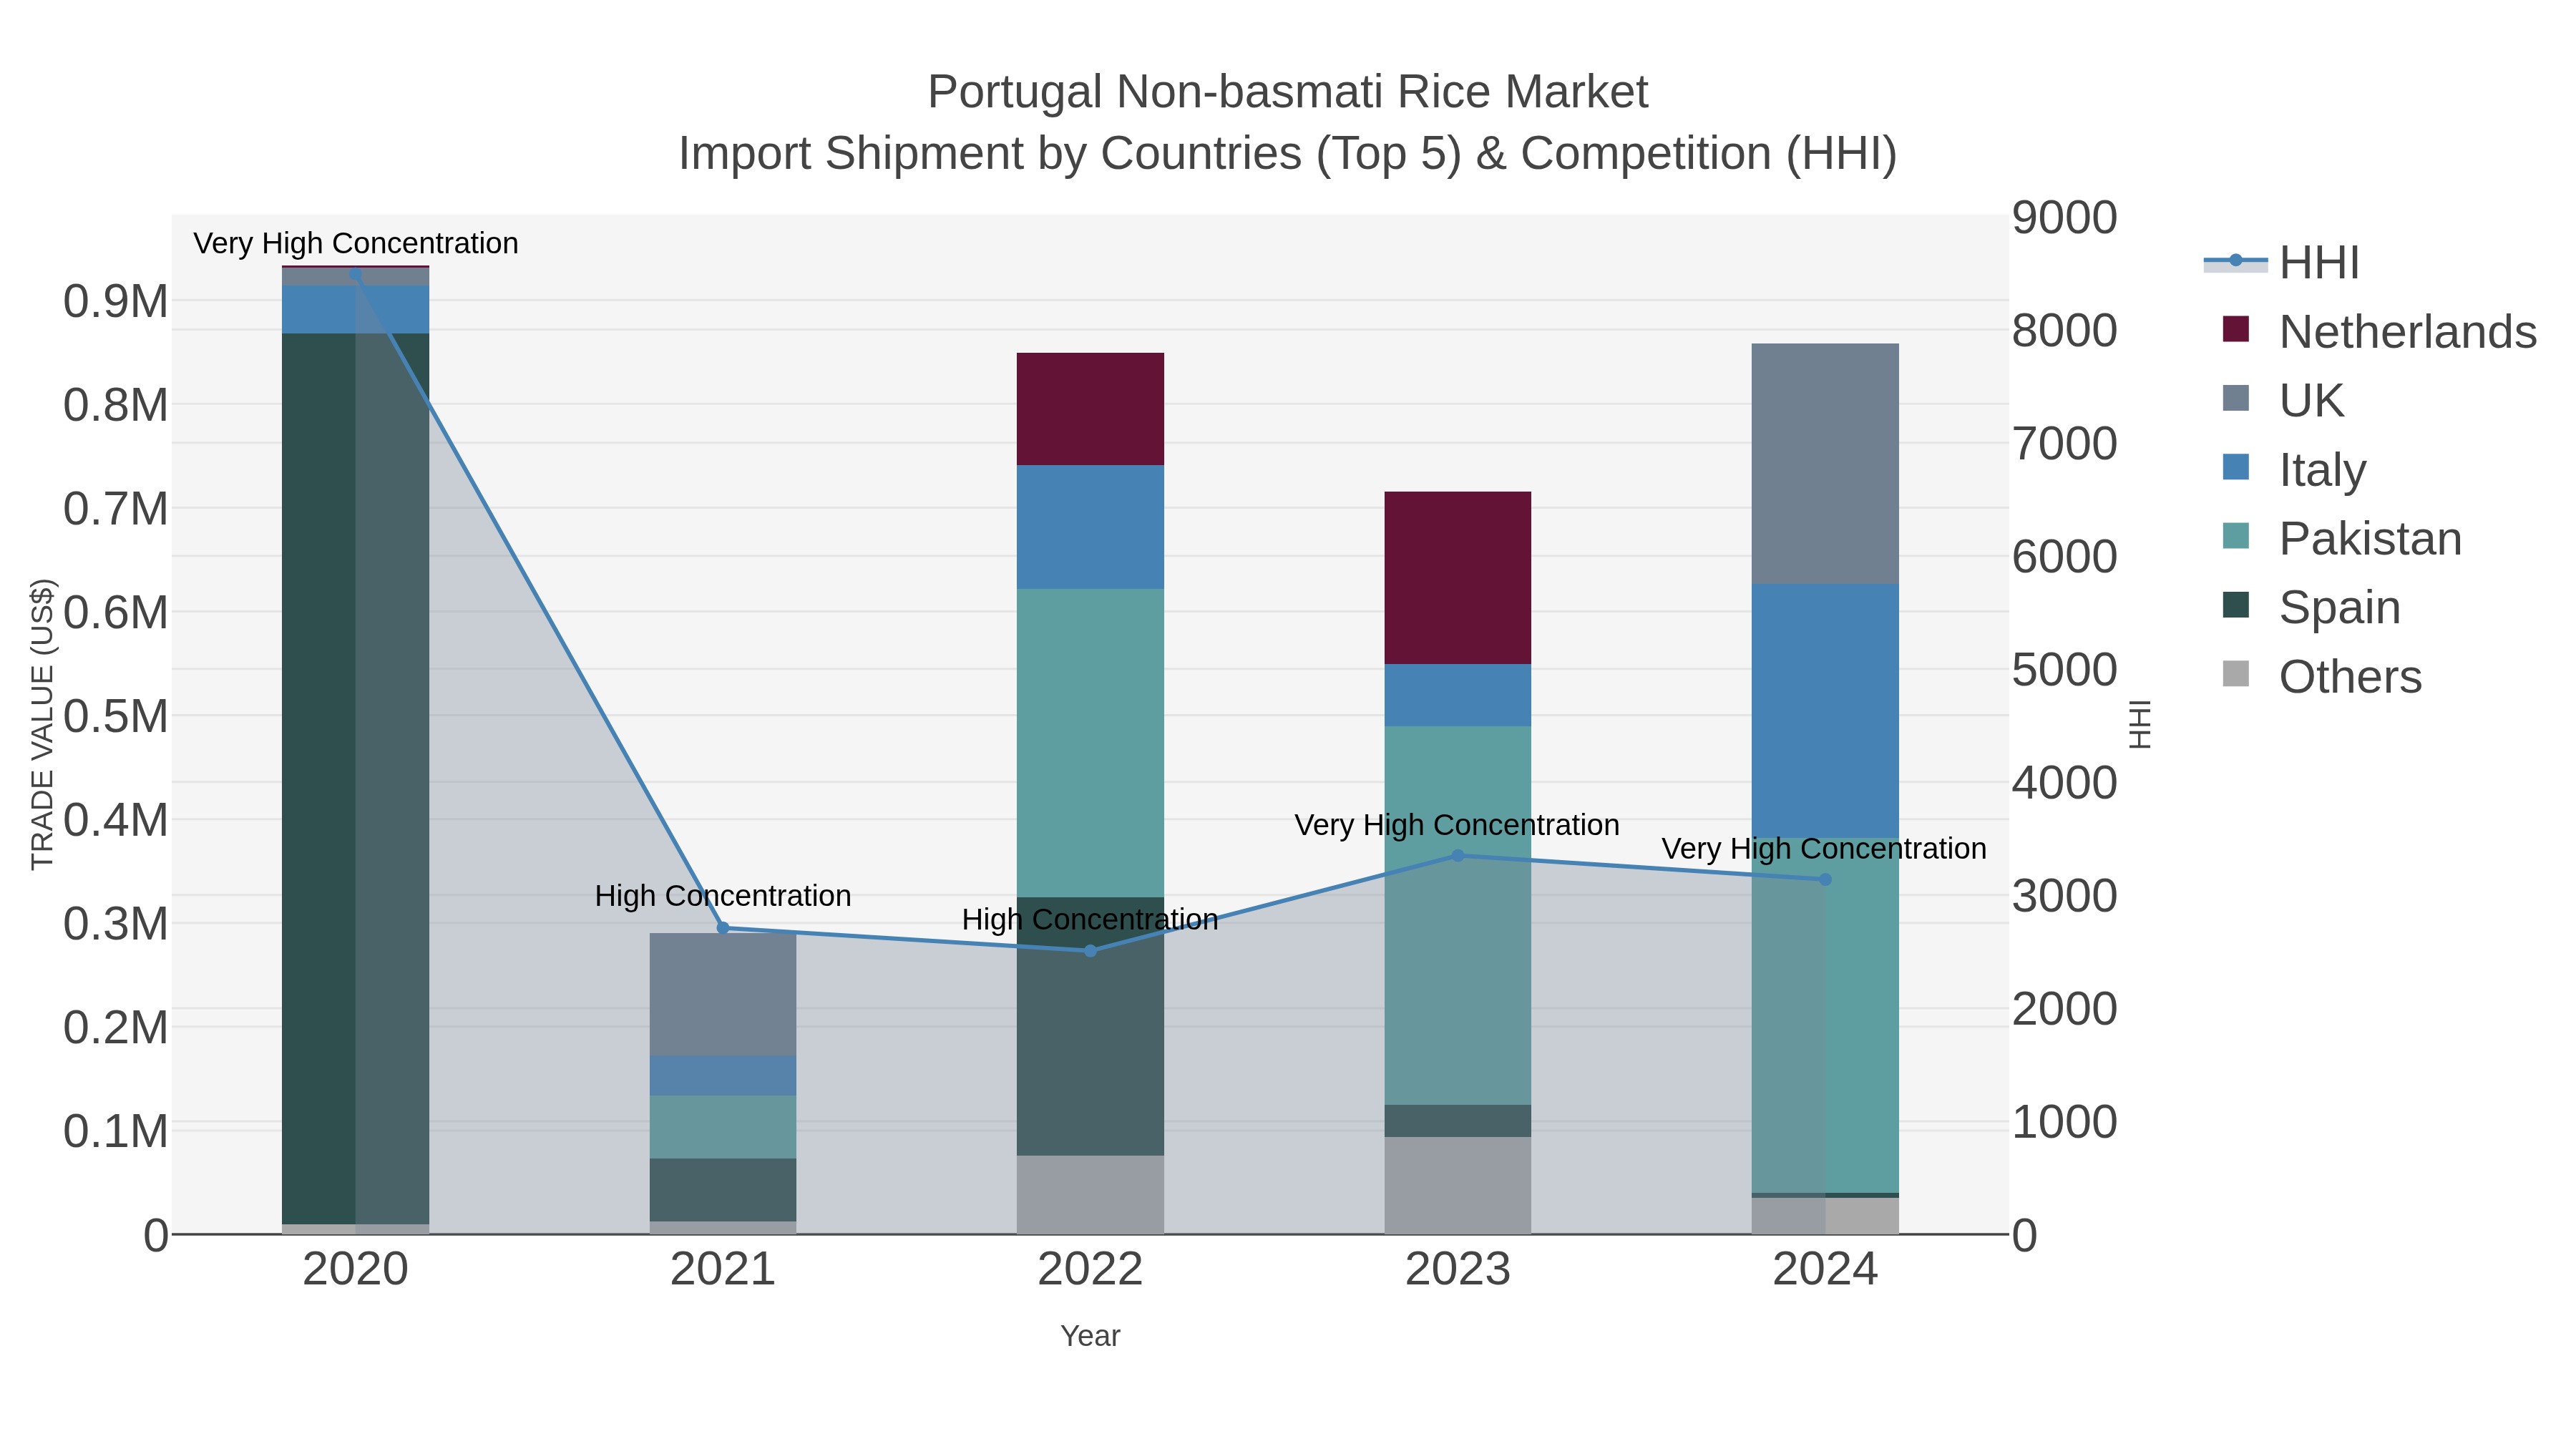2576x1449 pixels.
Task: Click the 9000 right axis tick
Action: click(2065, 218)
